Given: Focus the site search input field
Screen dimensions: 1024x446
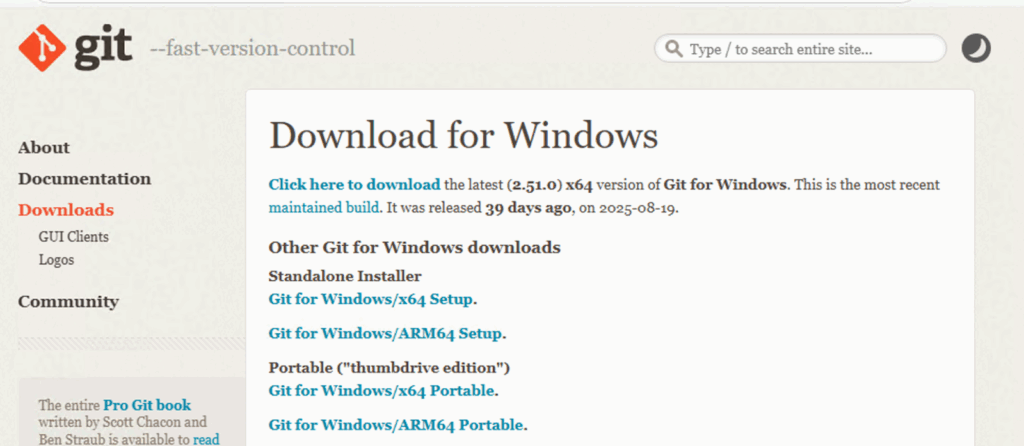Looking at the screenshot, I should coord(810,49).
